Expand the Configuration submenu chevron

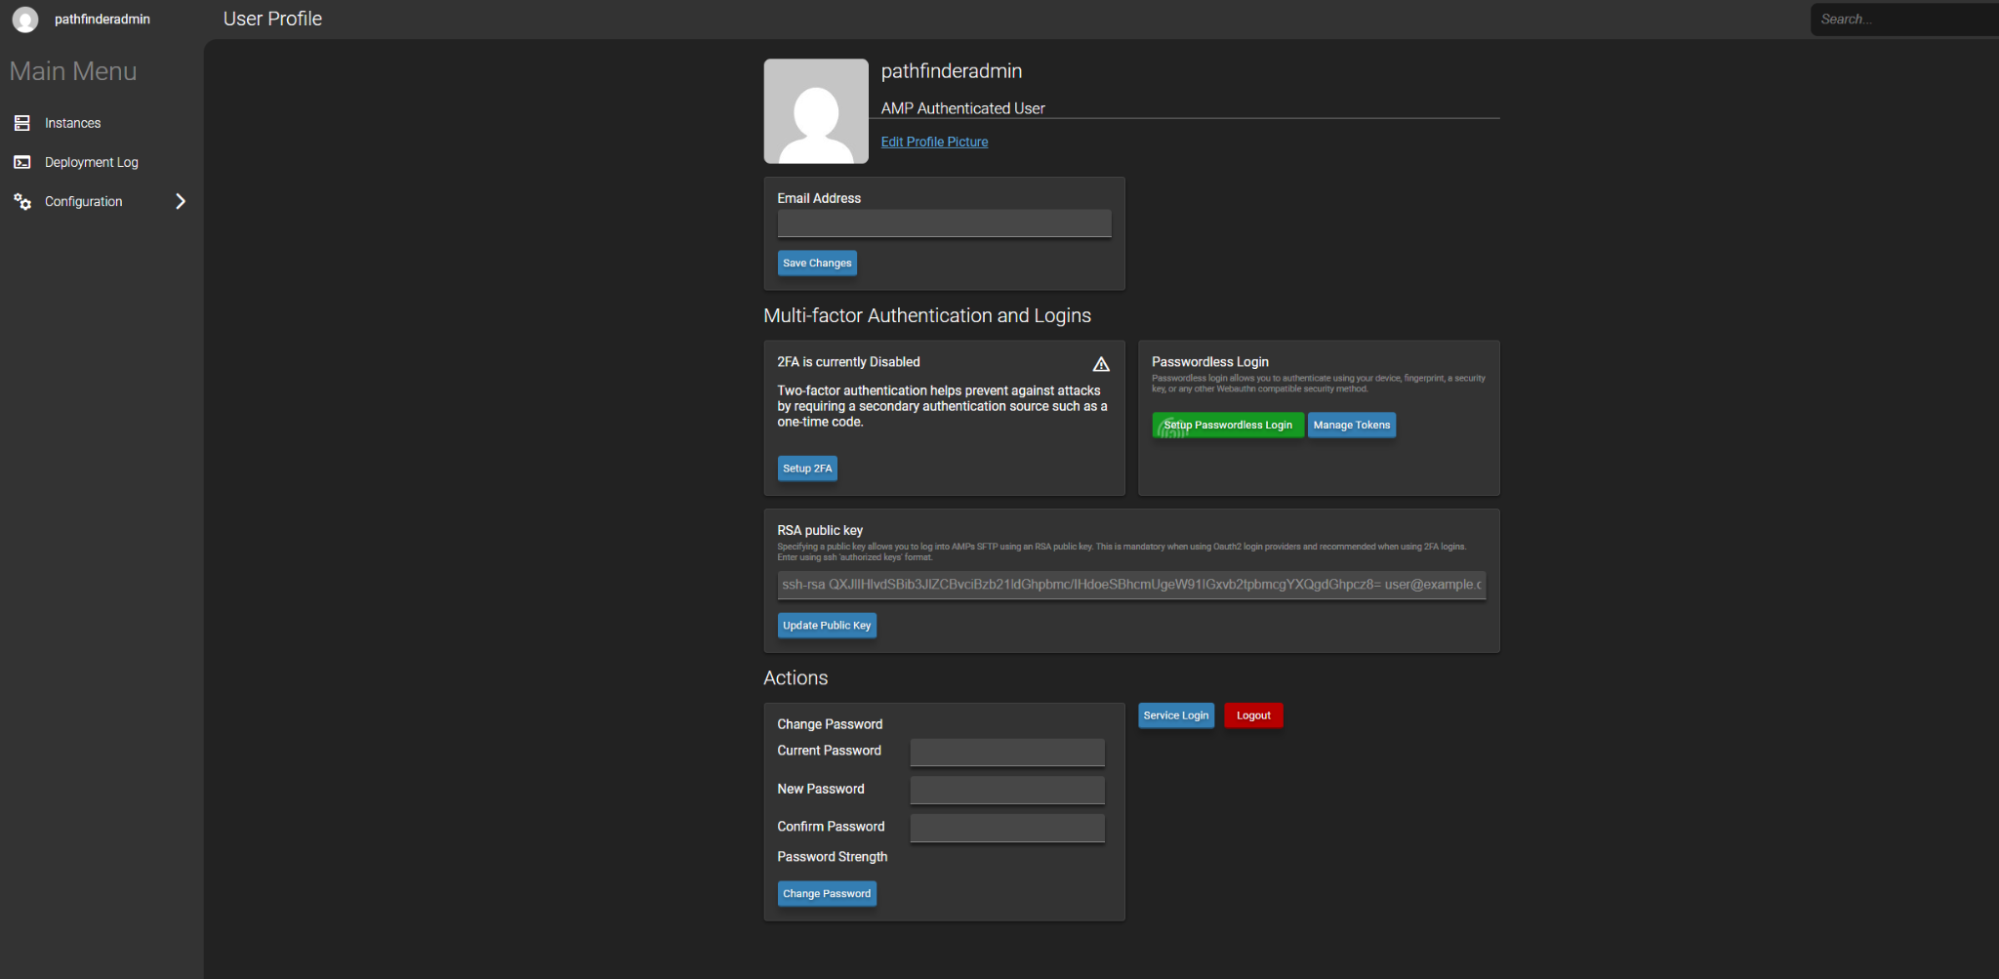click(x=181, y=201)
